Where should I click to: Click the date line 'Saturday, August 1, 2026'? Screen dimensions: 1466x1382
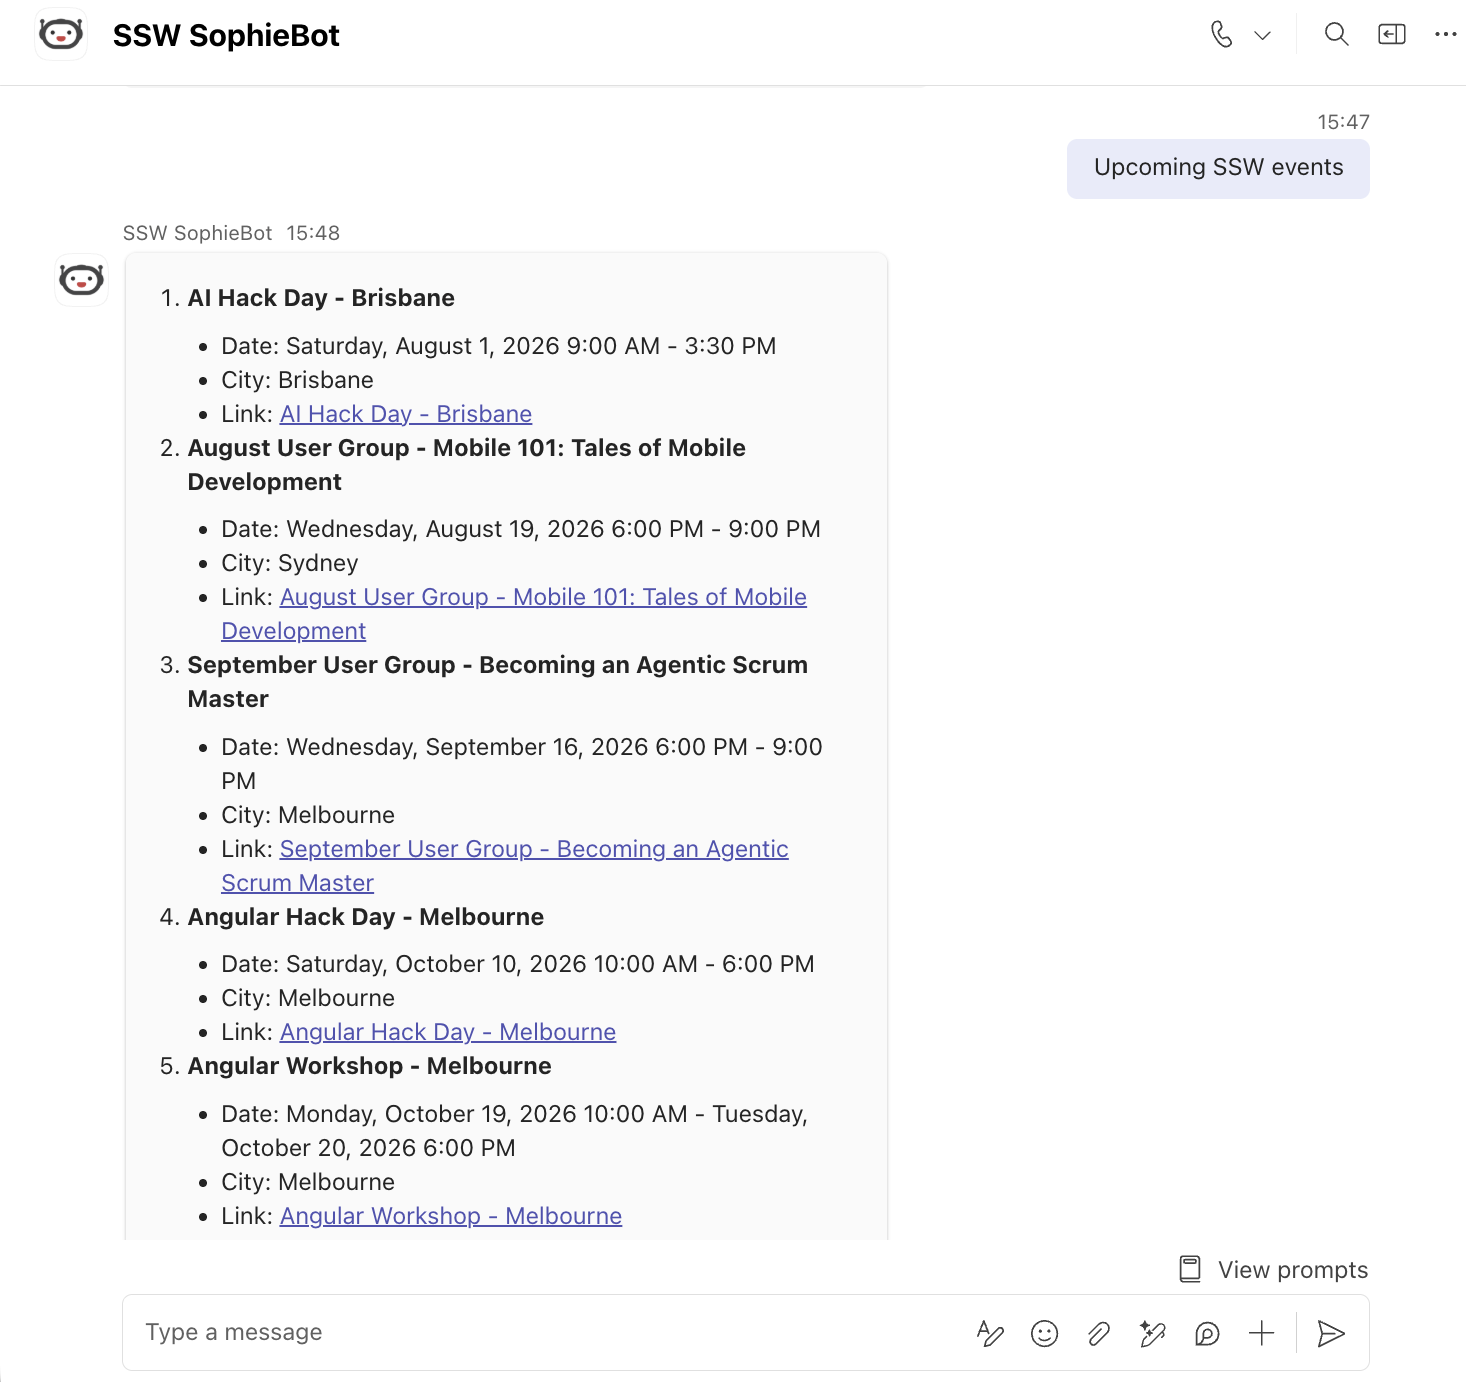click(x=499, y=346)
